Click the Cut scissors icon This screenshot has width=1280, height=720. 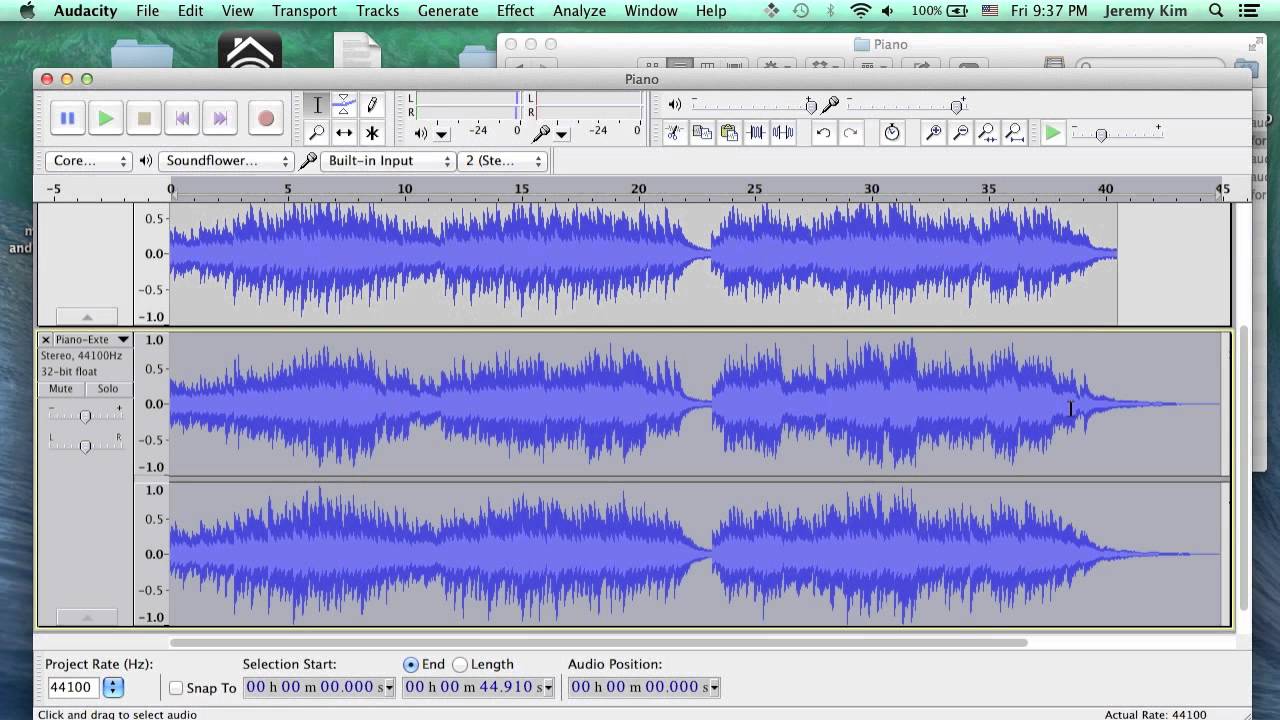pyautogui.click(x=674, y=132)
